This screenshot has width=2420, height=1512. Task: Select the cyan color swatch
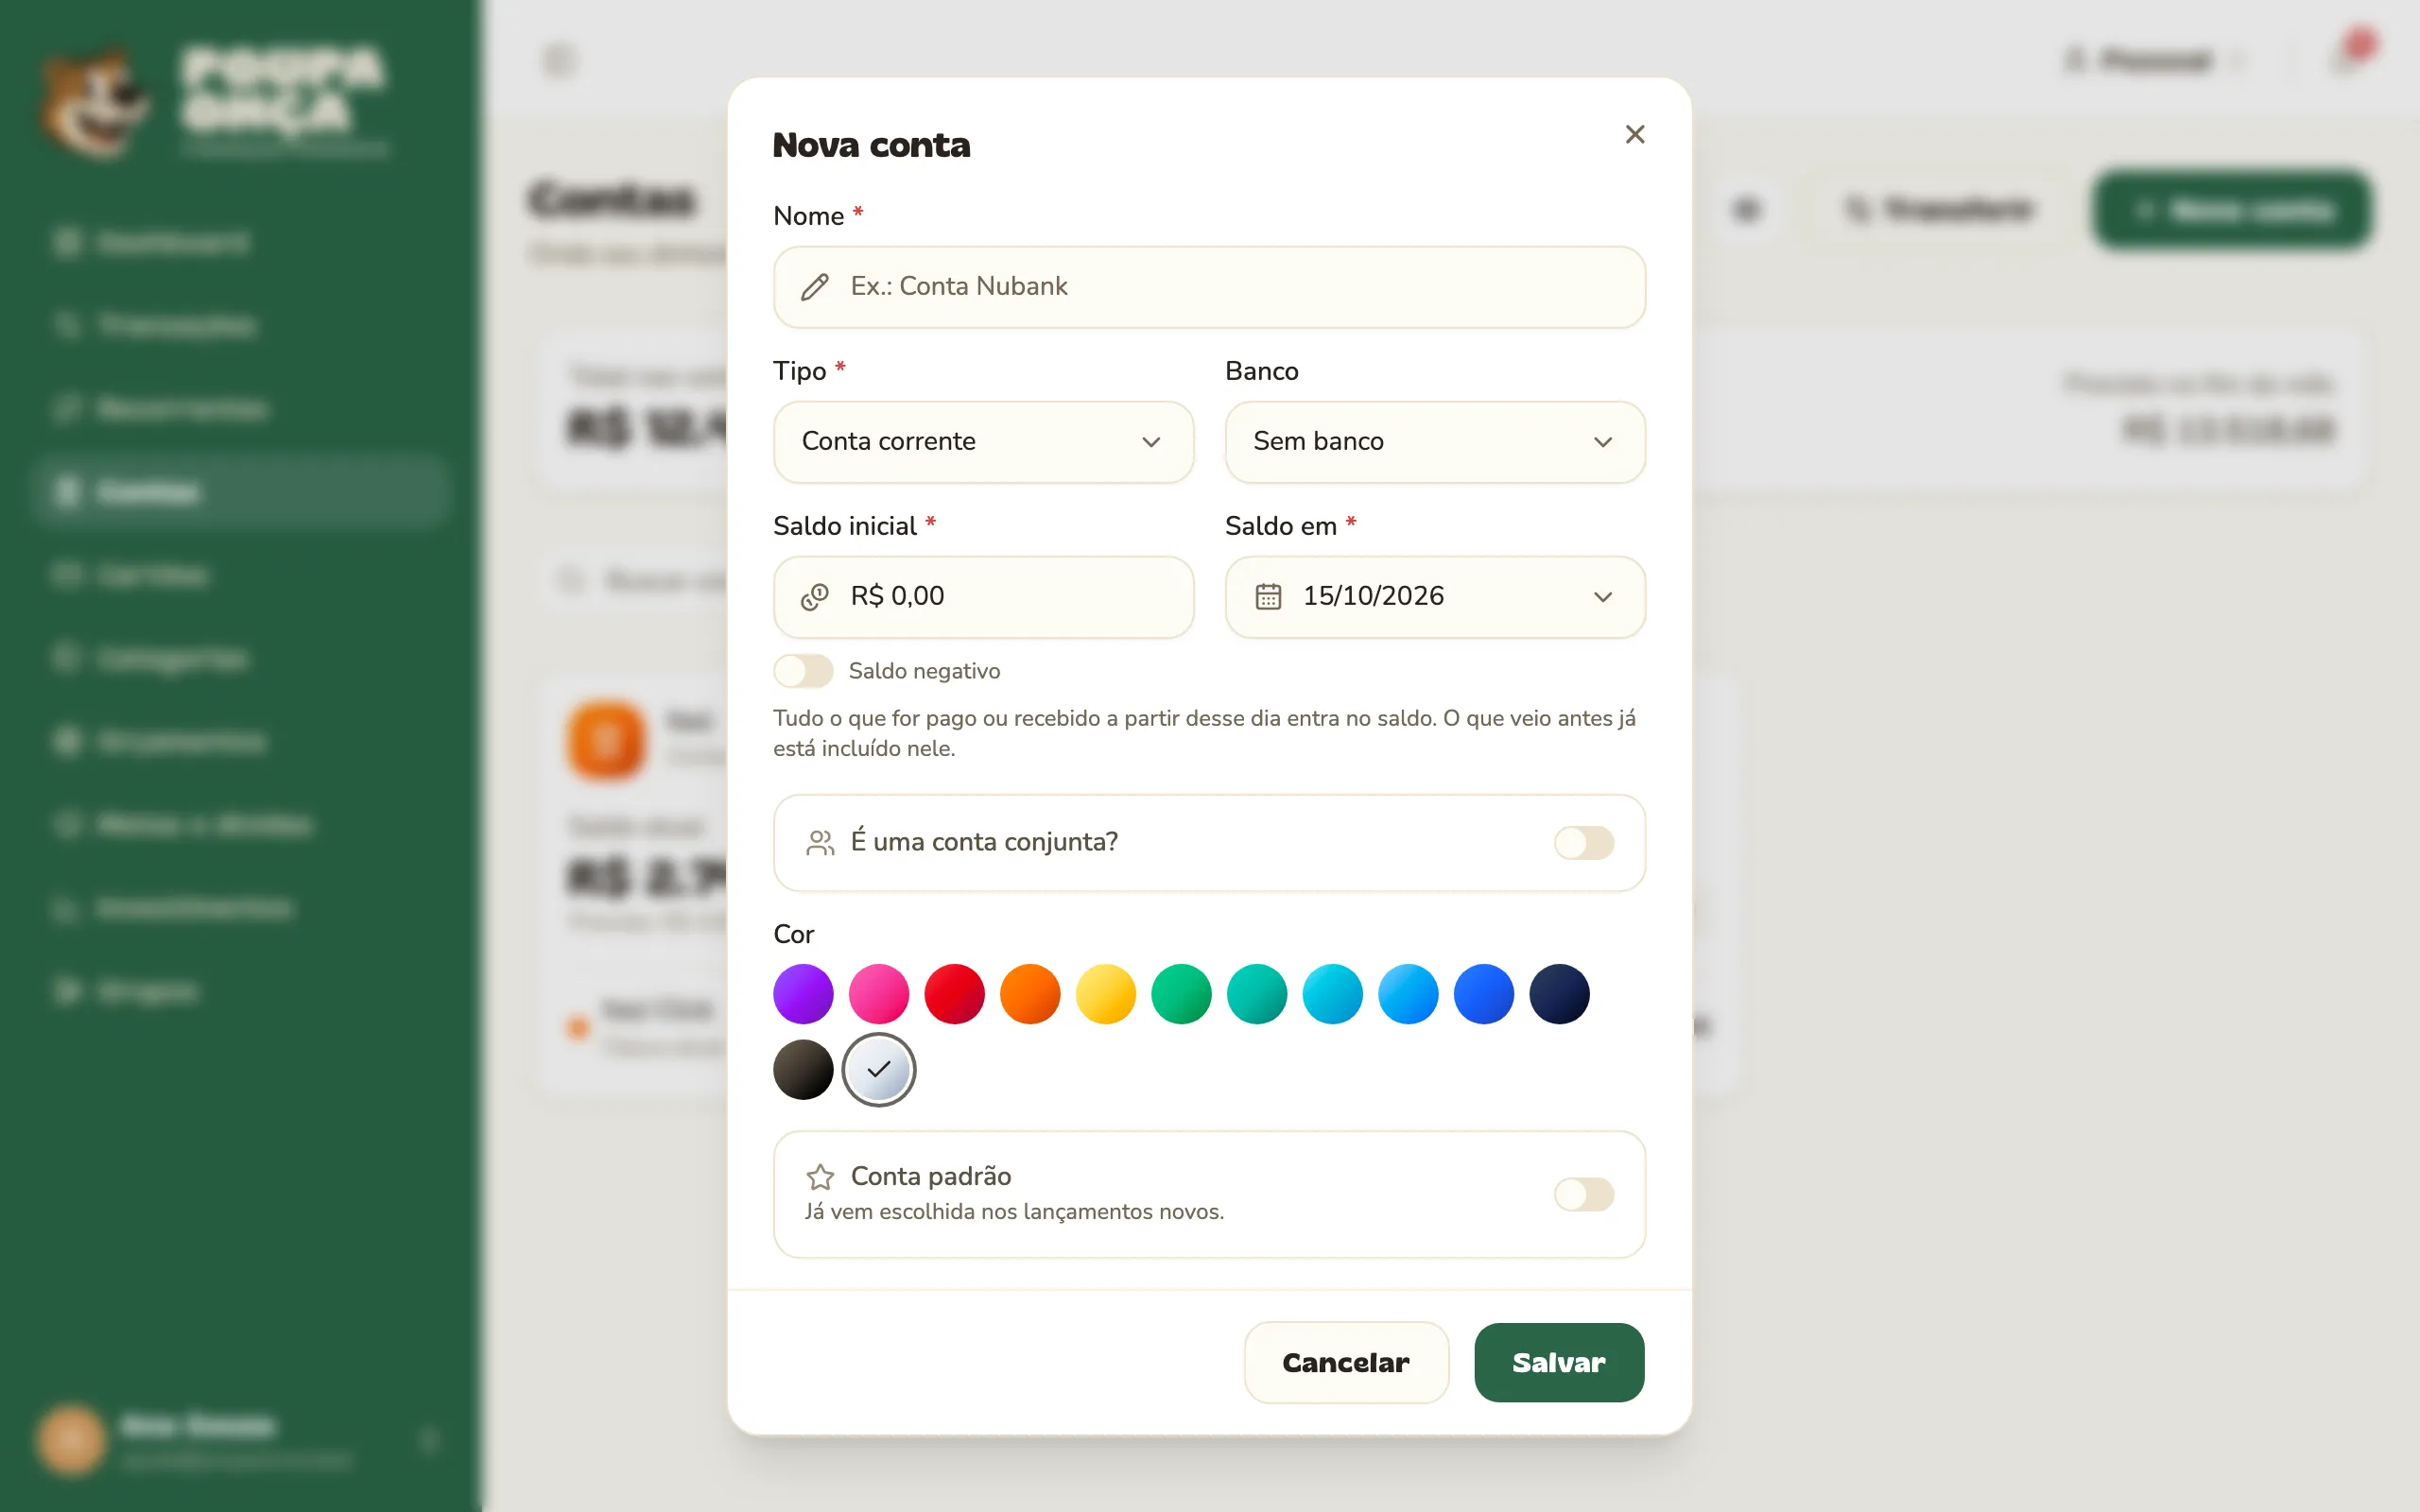[1333, 994]
